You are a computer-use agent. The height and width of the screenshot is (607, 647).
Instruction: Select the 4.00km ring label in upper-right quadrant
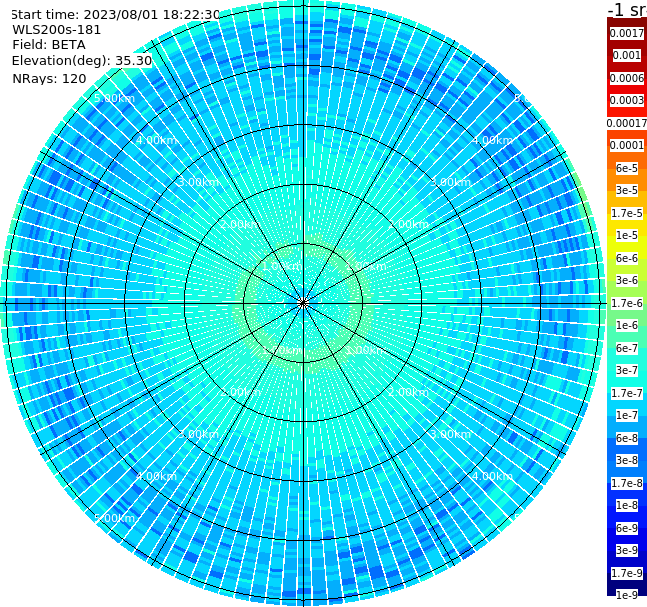click(x=492, y=140)
